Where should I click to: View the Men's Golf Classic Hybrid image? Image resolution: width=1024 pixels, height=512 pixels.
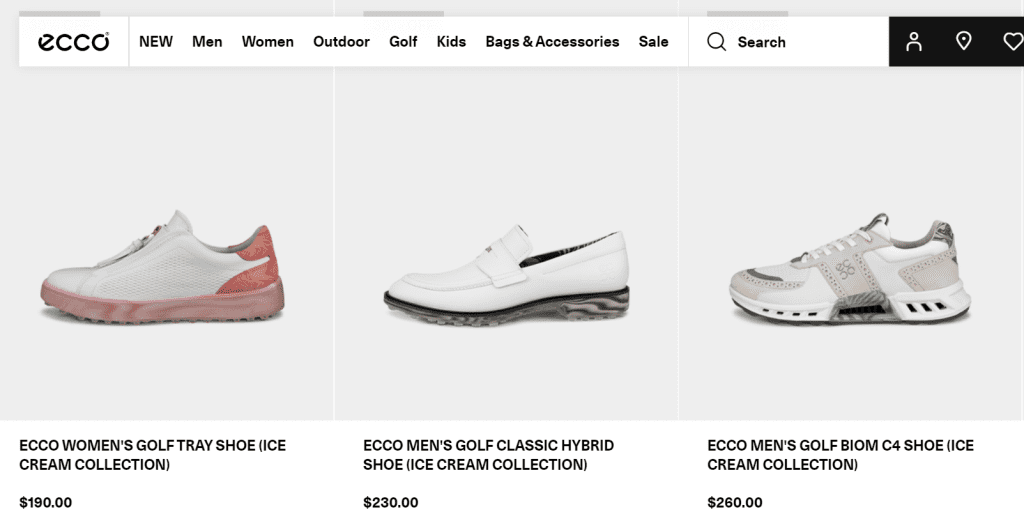[506, 273]
